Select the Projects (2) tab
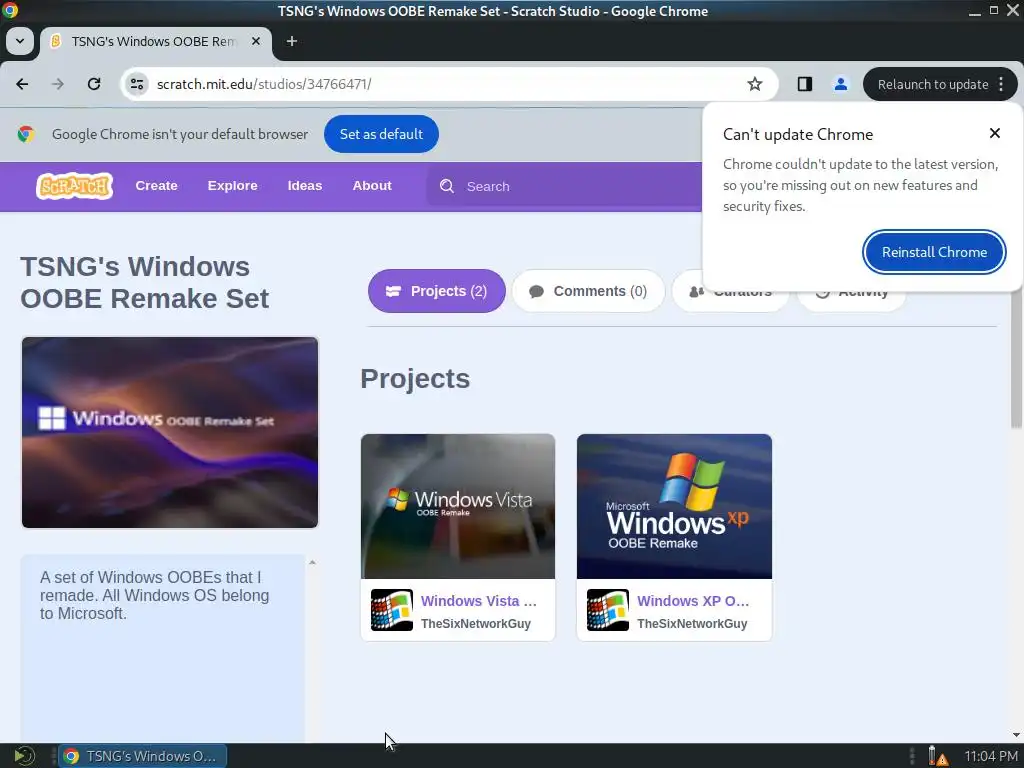The image size is (1024, 768). coord(437,291)
